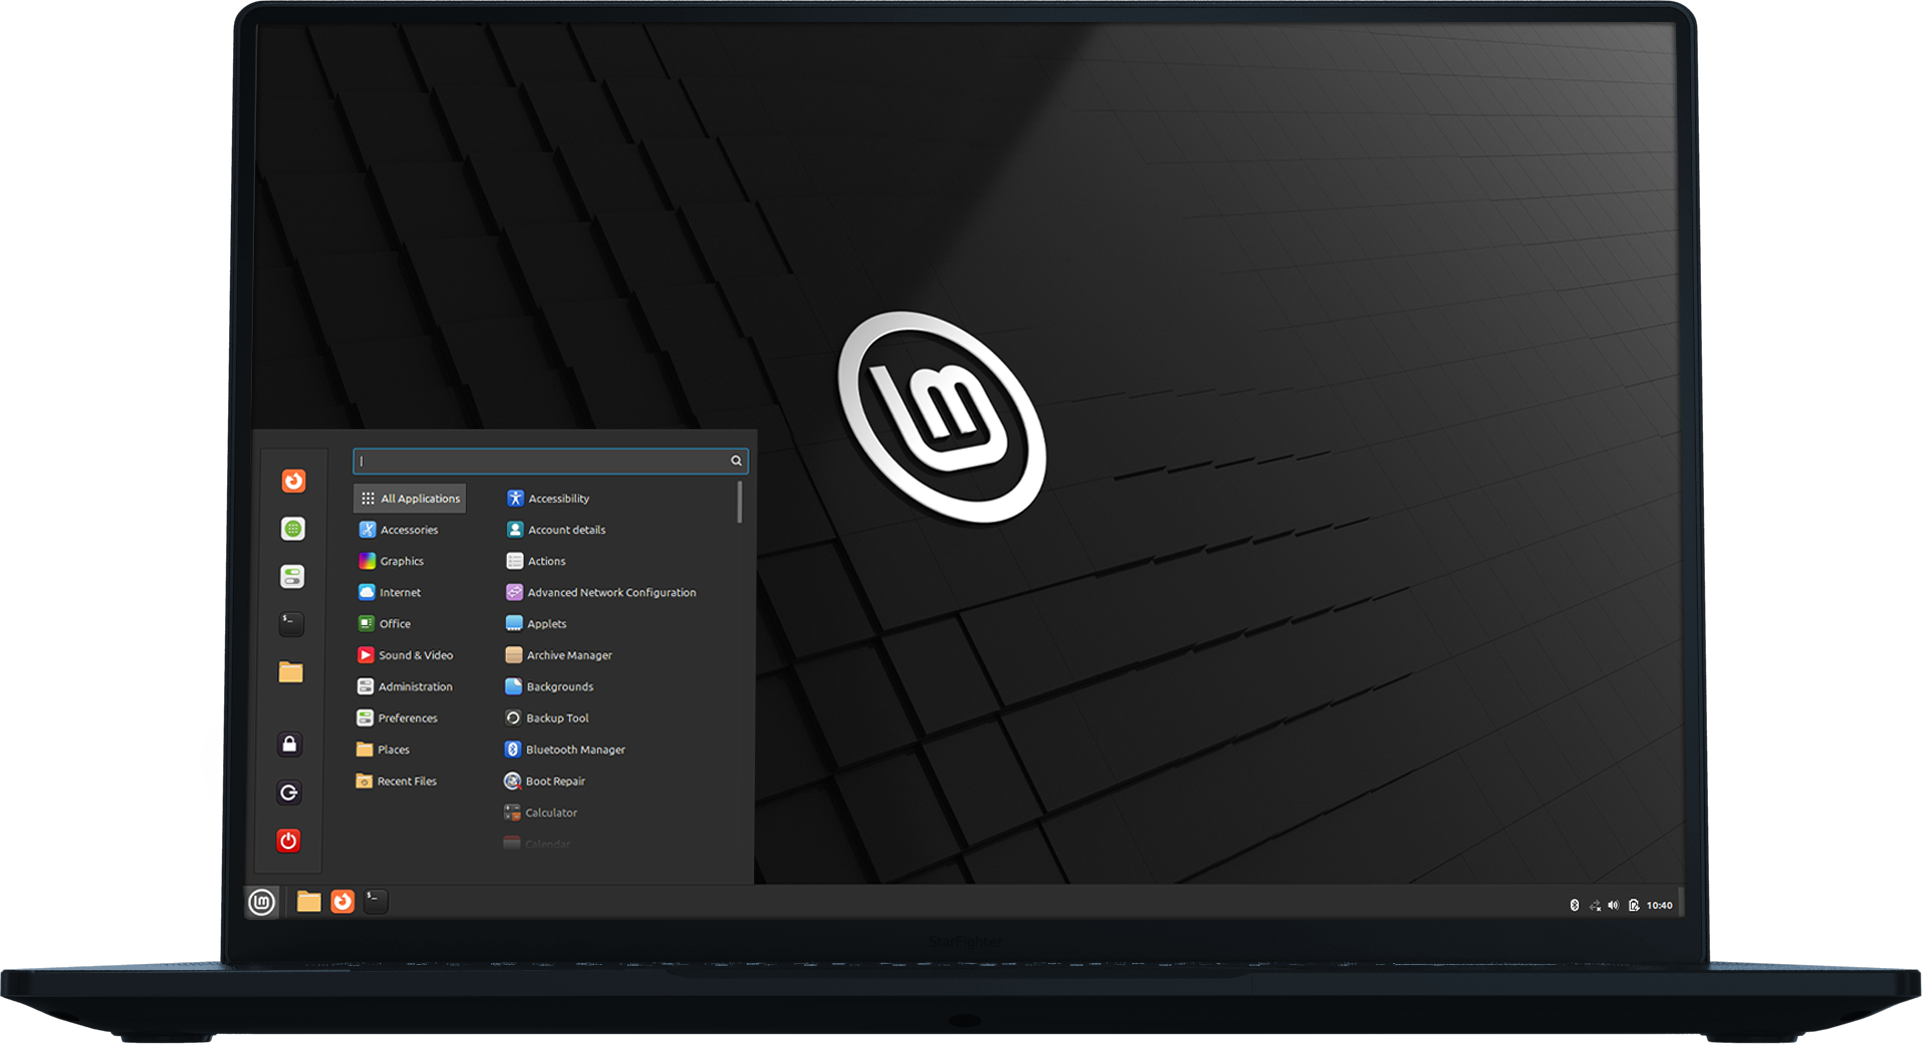Open the volume control in the tray
The width and height of the screenshot is (1922, 1044).
1613,905
